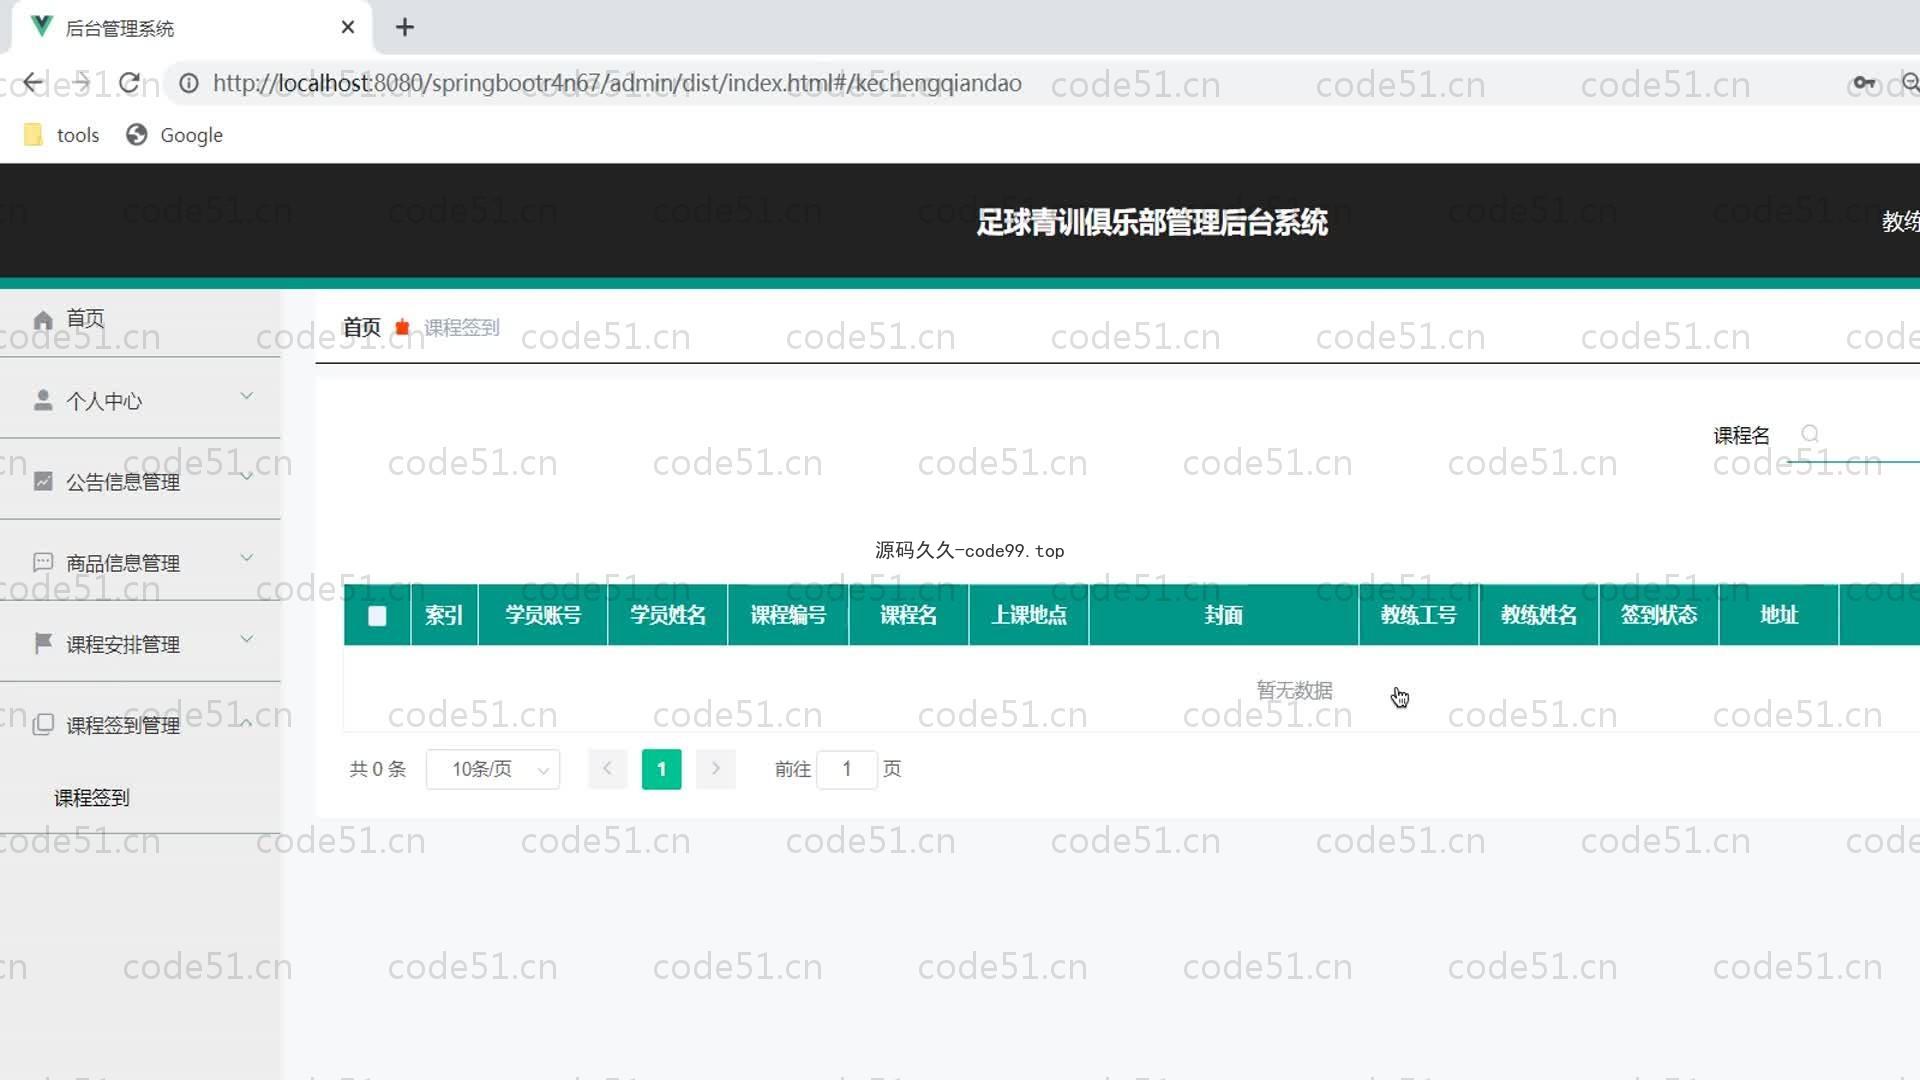Screen dimensions: 1920x1080
Task: Collapse 课程签到管理 with its chevron
Action: (247, 721)
